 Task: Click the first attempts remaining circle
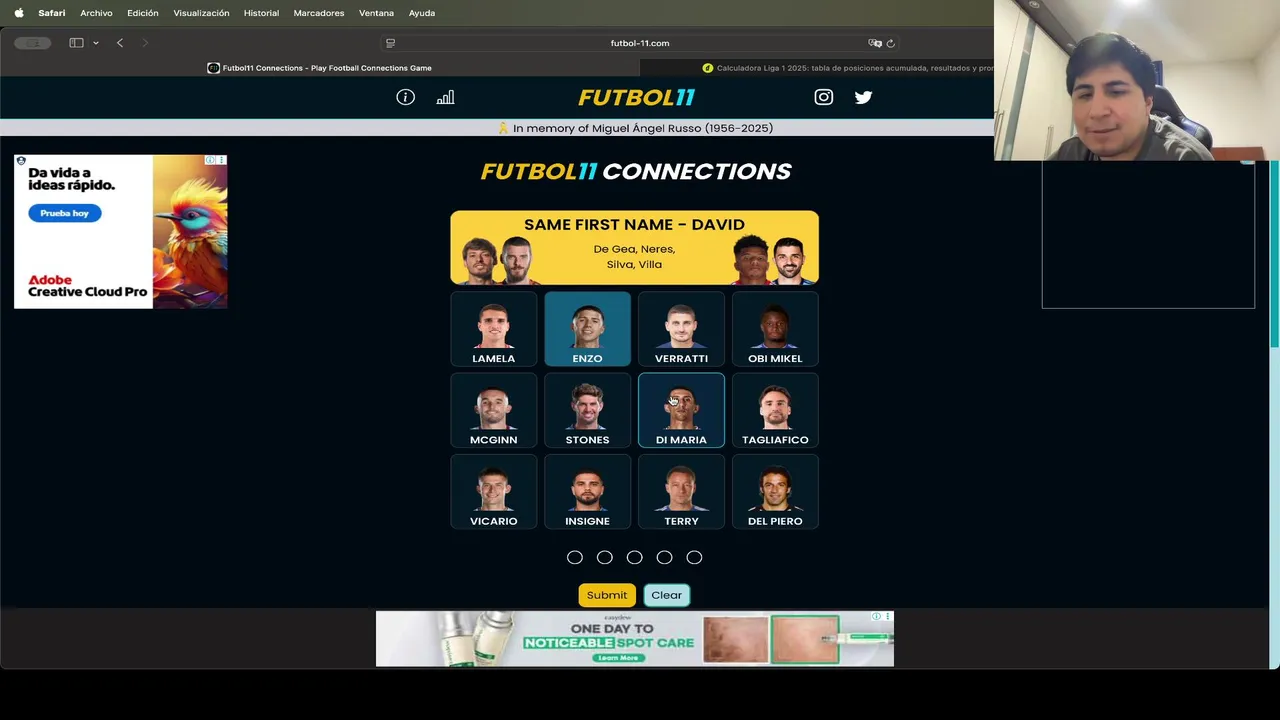(x=575, y=557)
